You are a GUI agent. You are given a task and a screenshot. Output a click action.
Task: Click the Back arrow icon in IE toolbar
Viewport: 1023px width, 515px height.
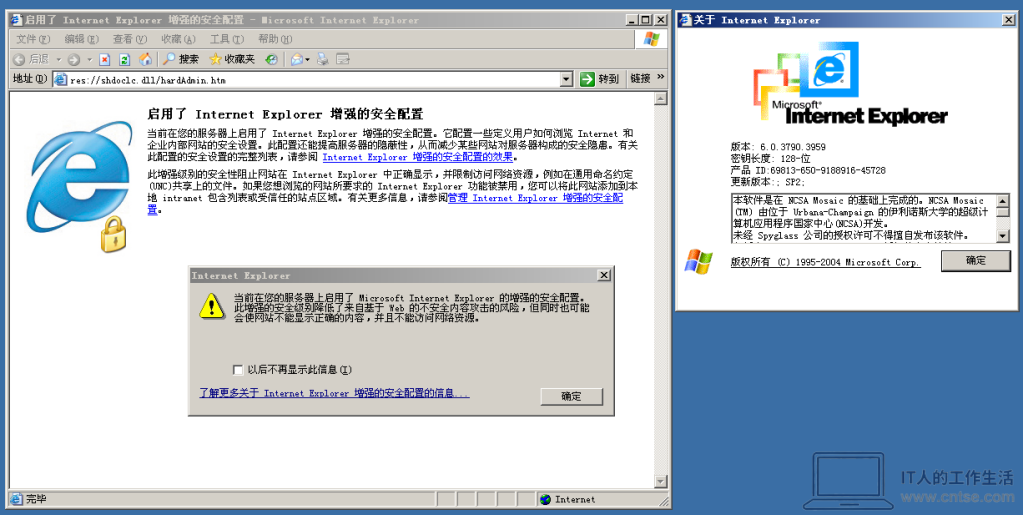[19, 59]
